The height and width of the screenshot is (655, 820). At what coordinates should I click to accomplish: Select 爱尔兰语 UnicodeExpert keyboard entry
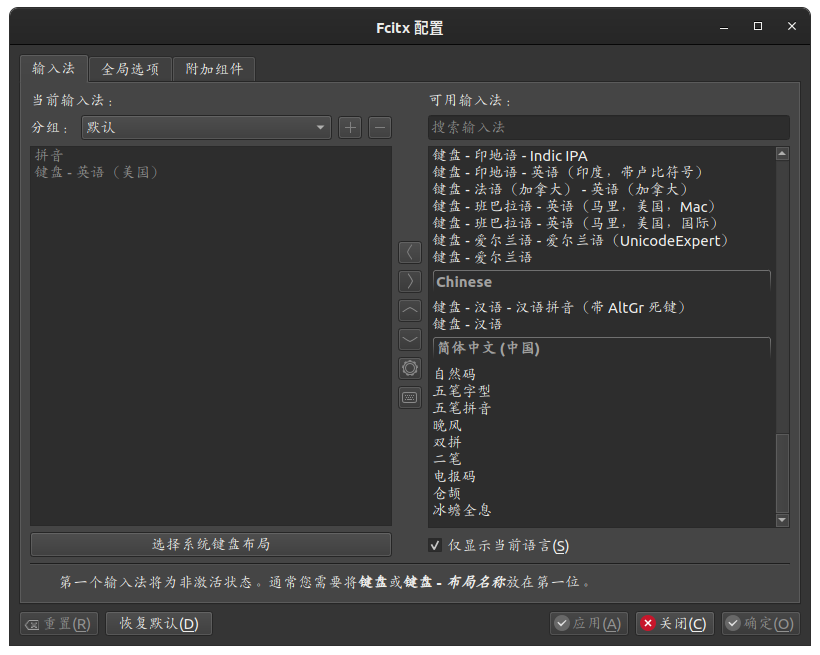tap(601, 241)
